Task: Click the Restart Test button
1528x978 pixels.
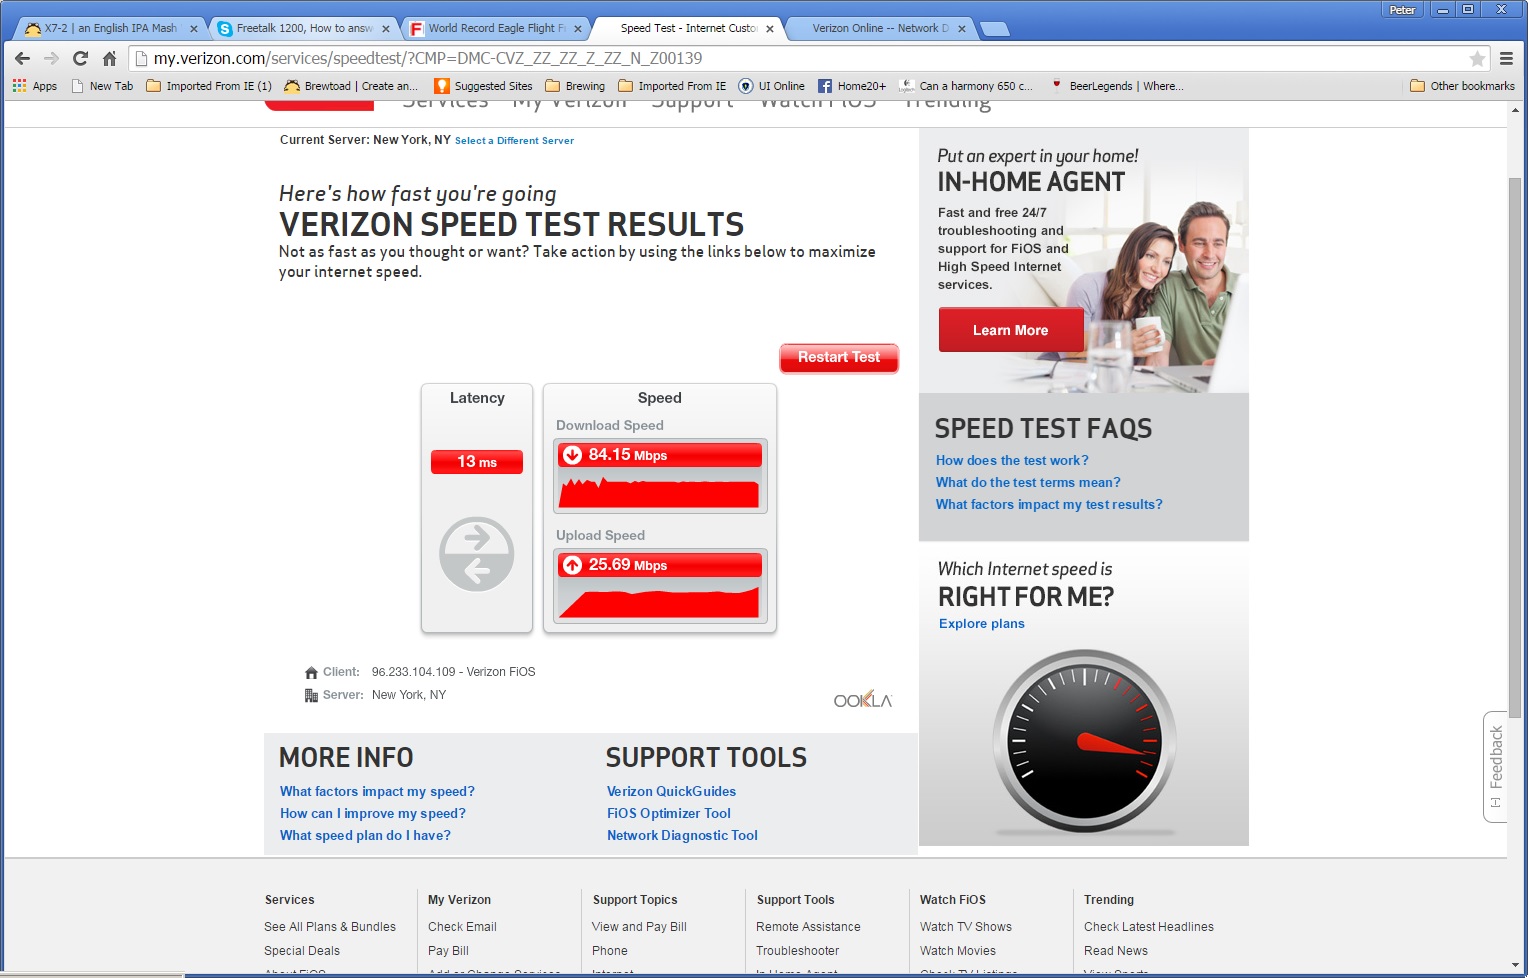Action: pyautogui.click(x=839, y=358)
